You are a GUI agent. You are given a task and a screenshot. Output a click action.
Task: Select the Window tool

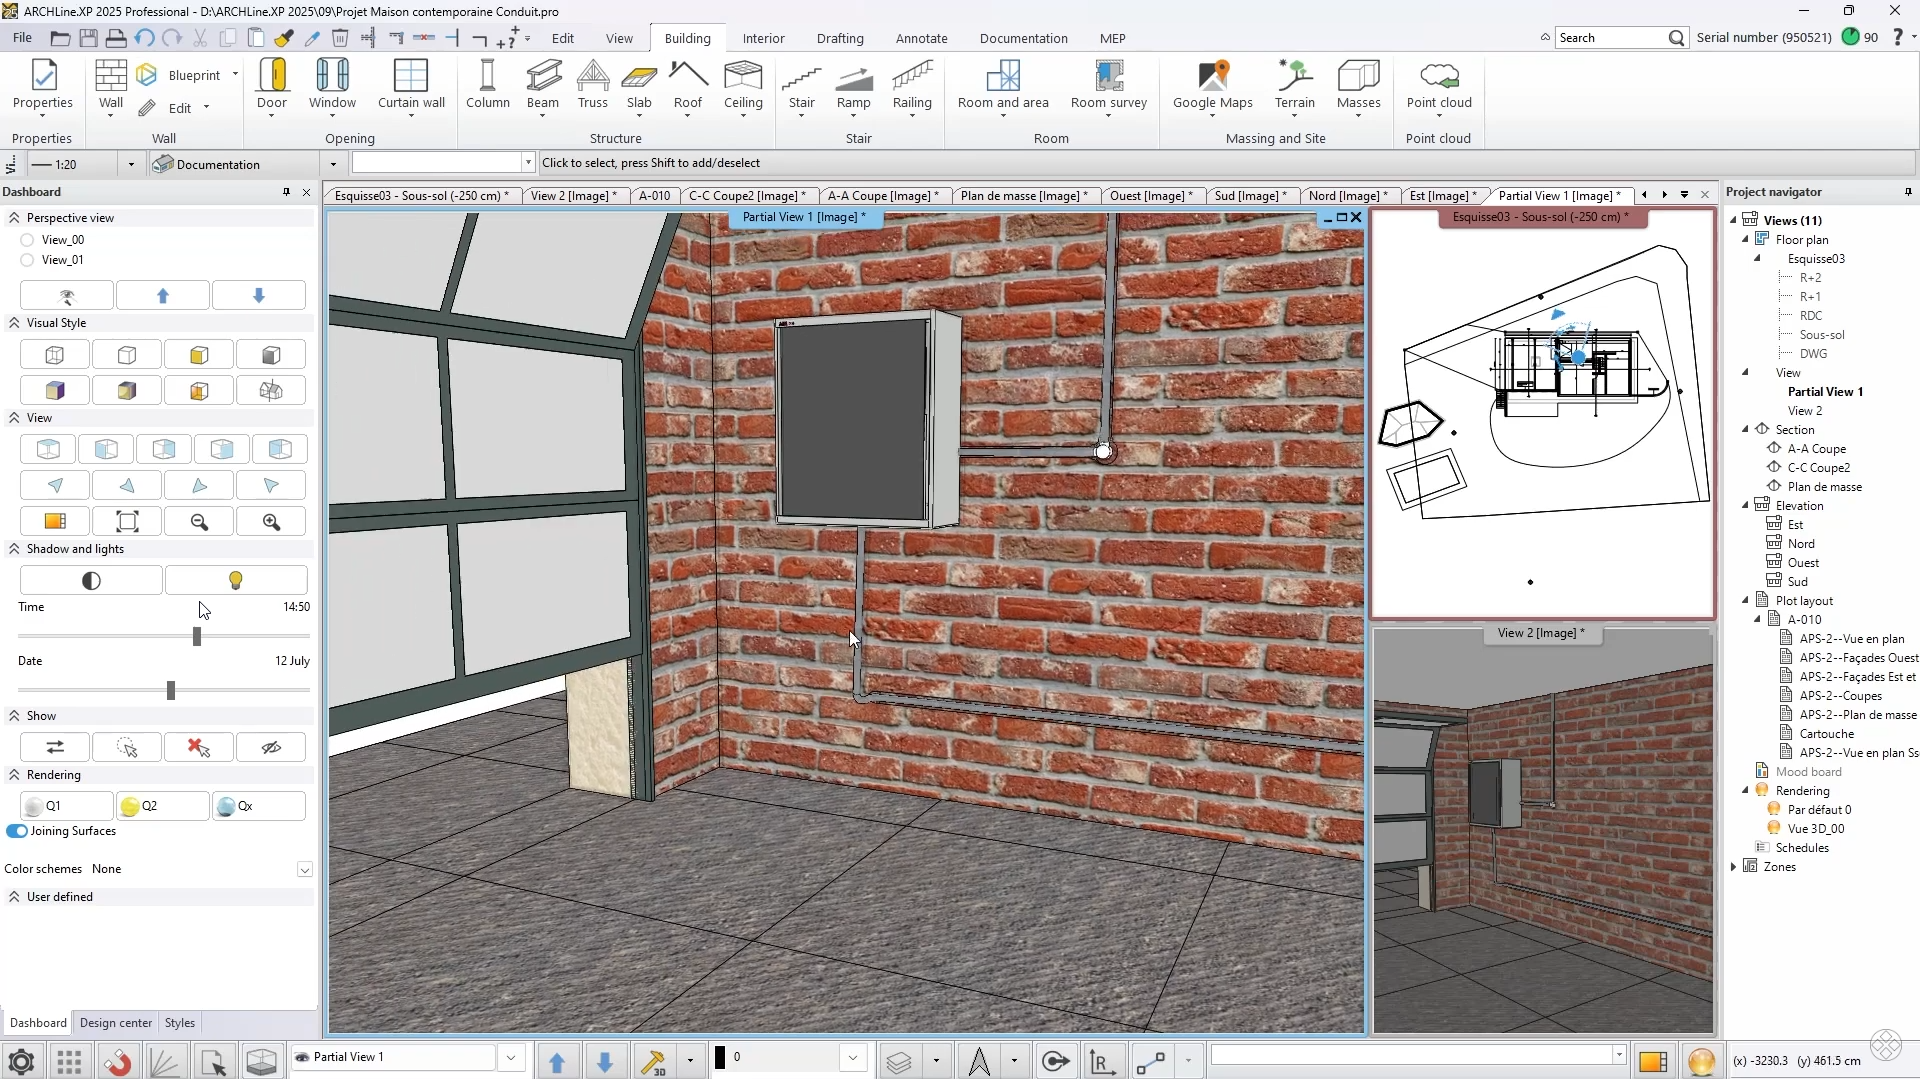tap(332, 84)
